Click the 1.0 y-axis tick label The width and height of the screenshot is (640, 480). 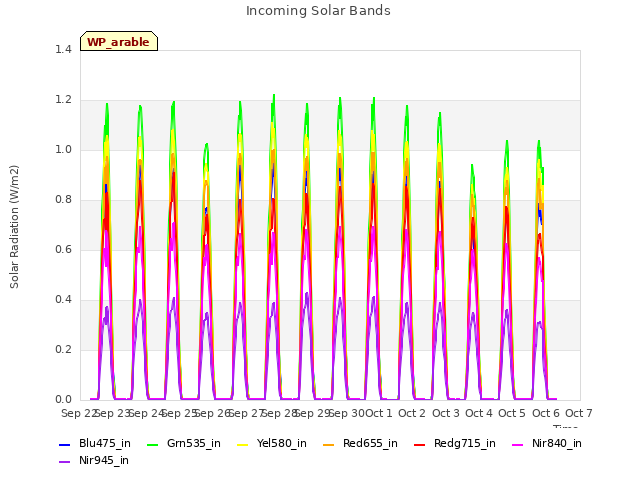click(63, 149)
